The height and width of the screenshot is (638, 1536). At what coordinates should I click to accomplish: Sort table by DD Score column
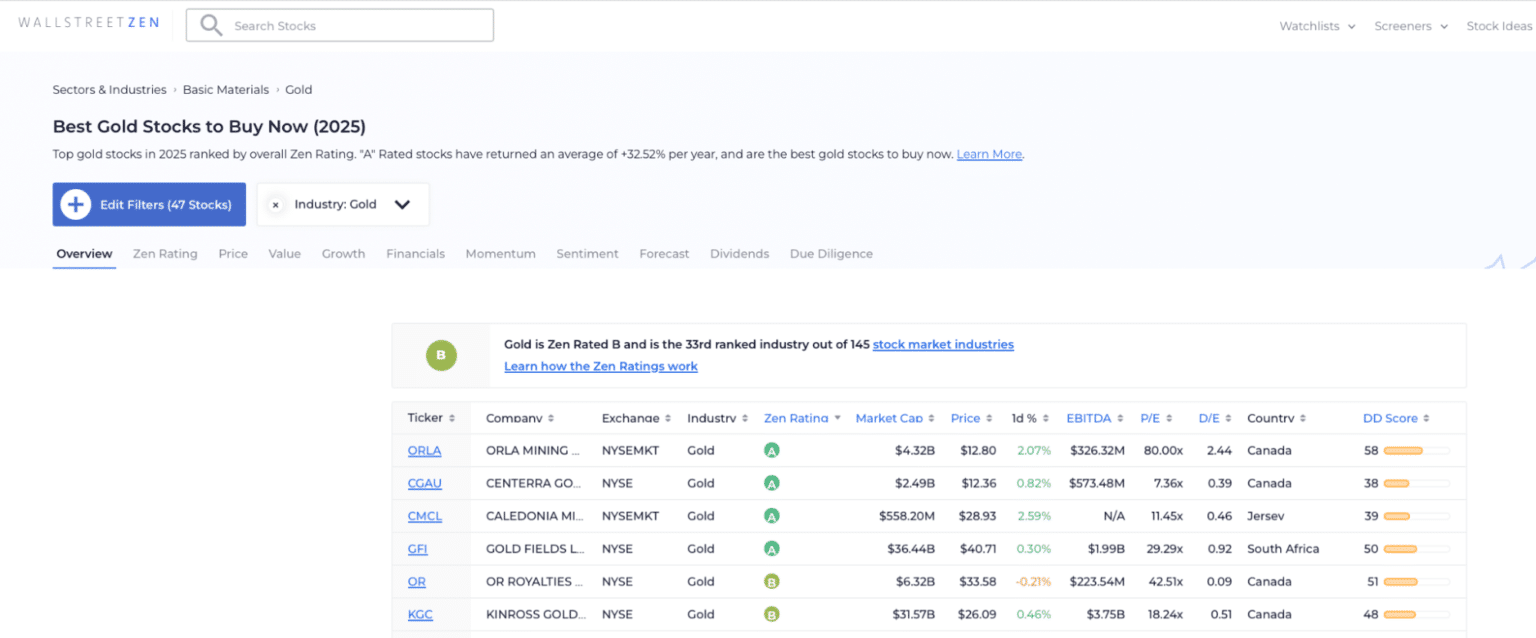(1396, 418)
